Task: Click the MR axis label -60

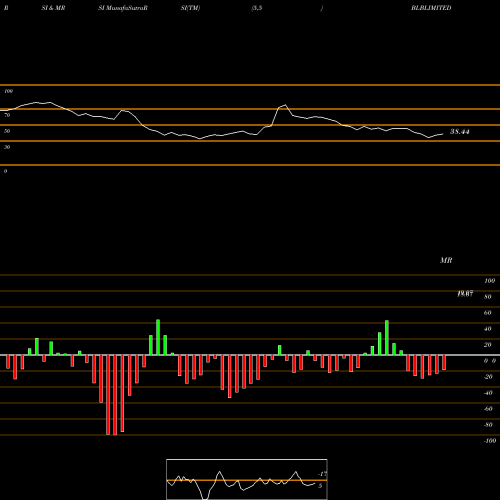Action: coord(488,409)
